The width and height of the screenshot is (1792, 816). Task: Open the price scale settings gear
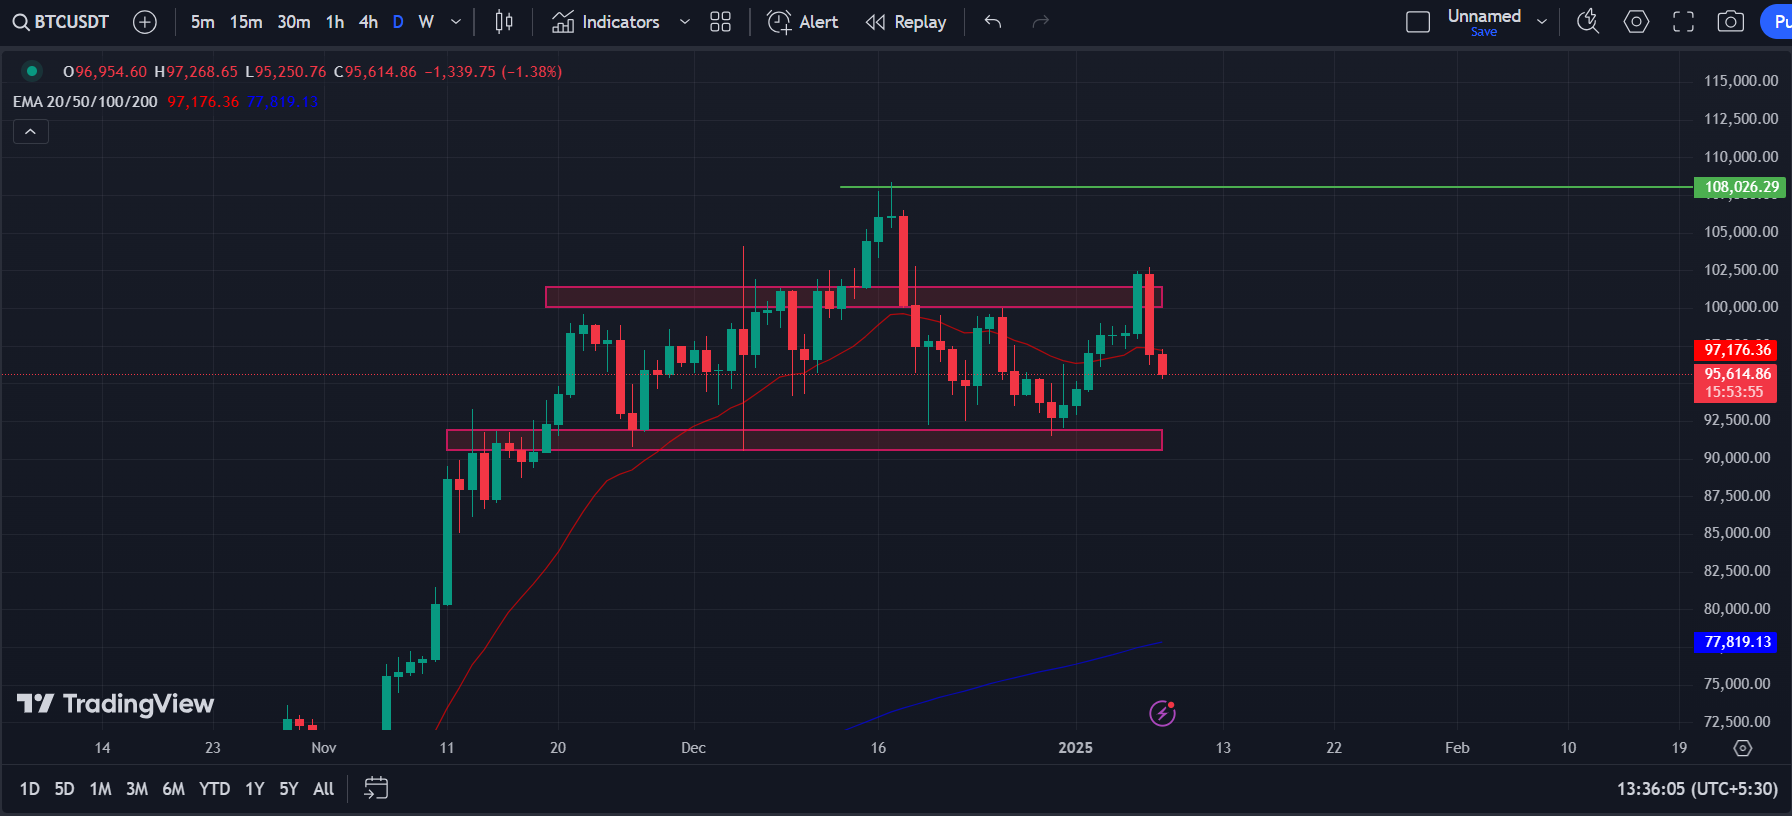click(x=1743, y=748)
